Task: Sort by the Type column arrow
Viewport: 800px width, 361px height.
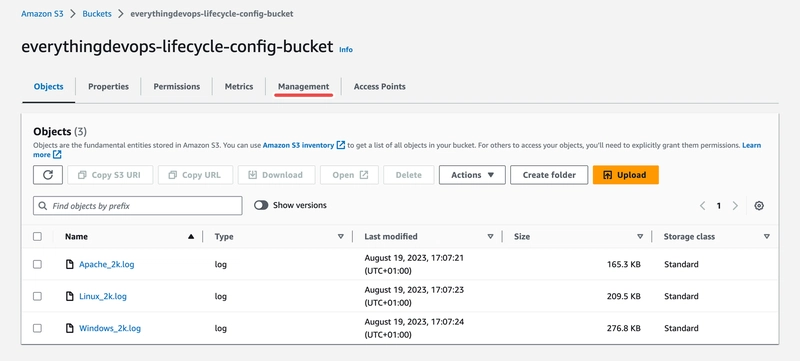Action: [341, 237]
